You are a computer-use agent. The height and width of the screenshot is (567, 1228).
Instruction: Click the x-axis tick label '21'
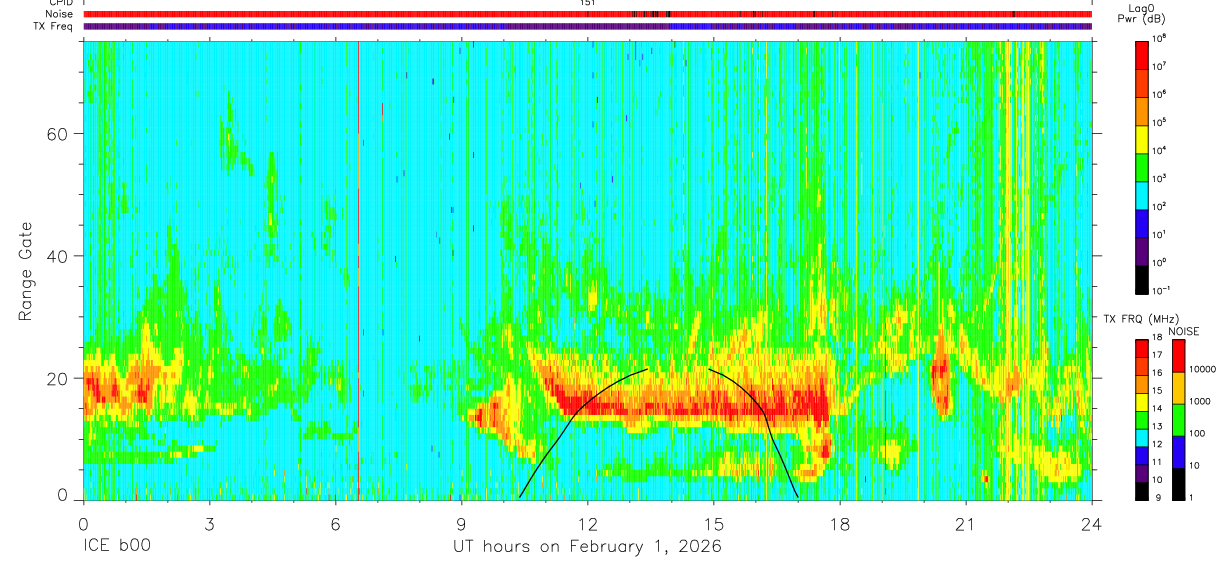pyautogui.click(x=966, y=524)
